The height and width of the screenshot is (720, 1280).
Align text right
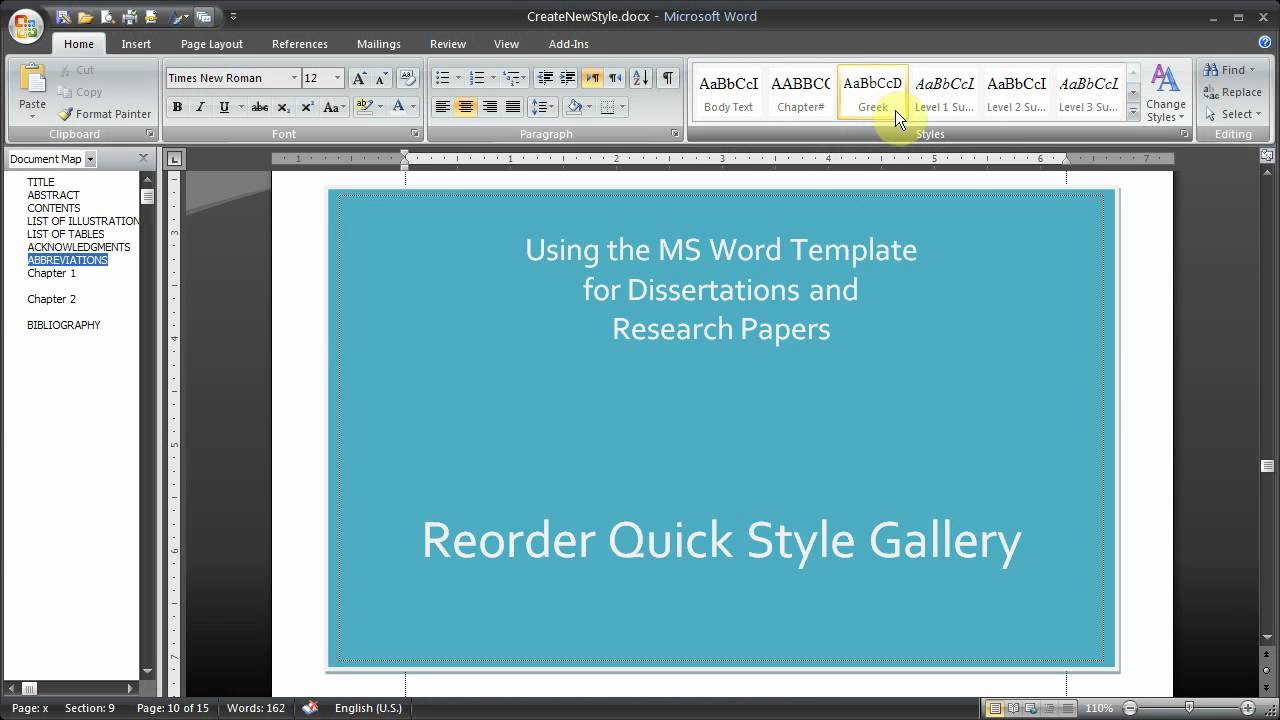[x=489, y=107]
